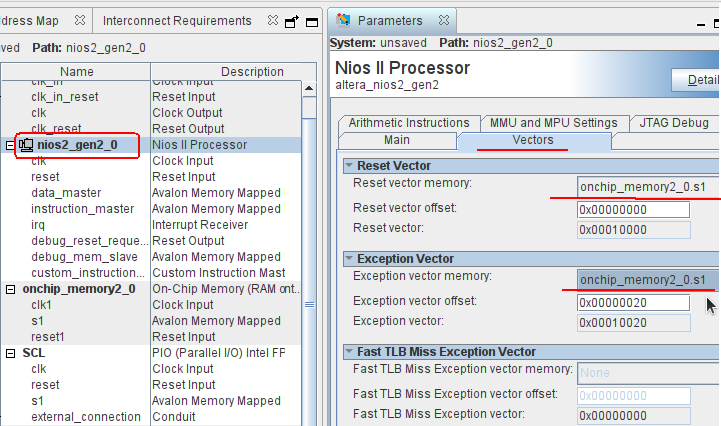Viewport: 721px width, 426px height.
Task: Switch to the Main tab
Action: (x=397, y=140)
